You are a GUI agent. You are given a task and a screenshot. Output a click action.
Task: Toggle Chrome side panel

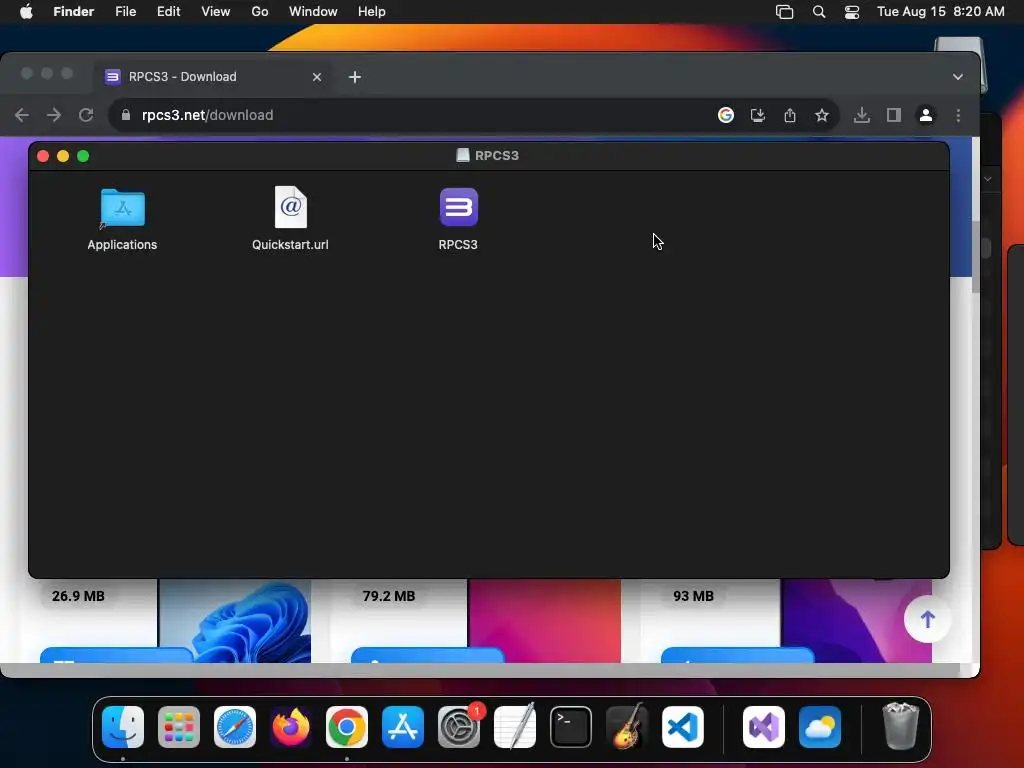pyautogui.click(x=893, y=116)
